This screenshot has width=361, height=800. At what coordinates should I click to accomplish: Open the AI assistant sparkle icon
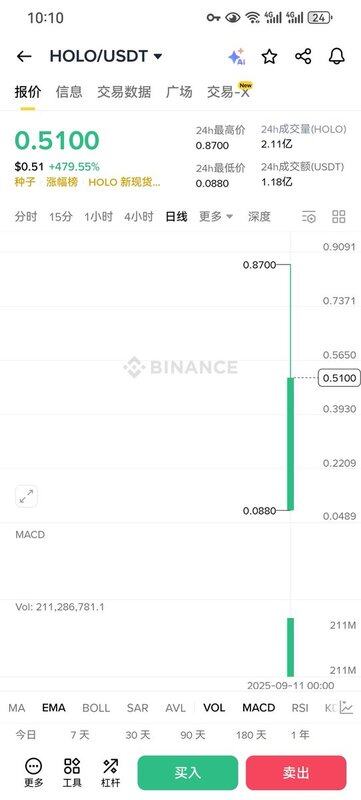236,57
